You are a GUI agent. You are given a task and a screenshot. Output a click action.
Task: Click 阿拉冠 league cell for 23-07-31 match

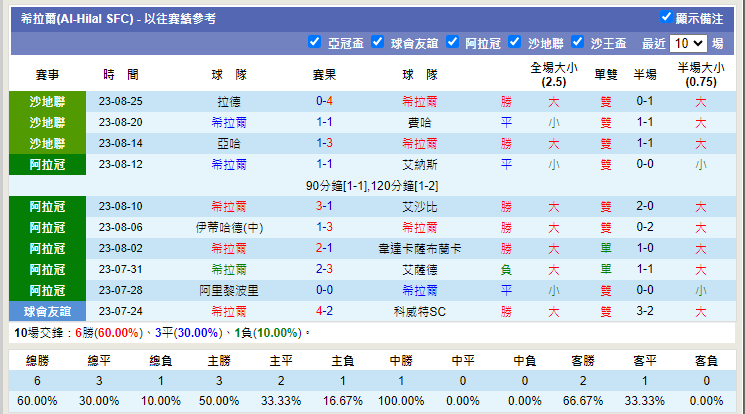tap(48, 270)
